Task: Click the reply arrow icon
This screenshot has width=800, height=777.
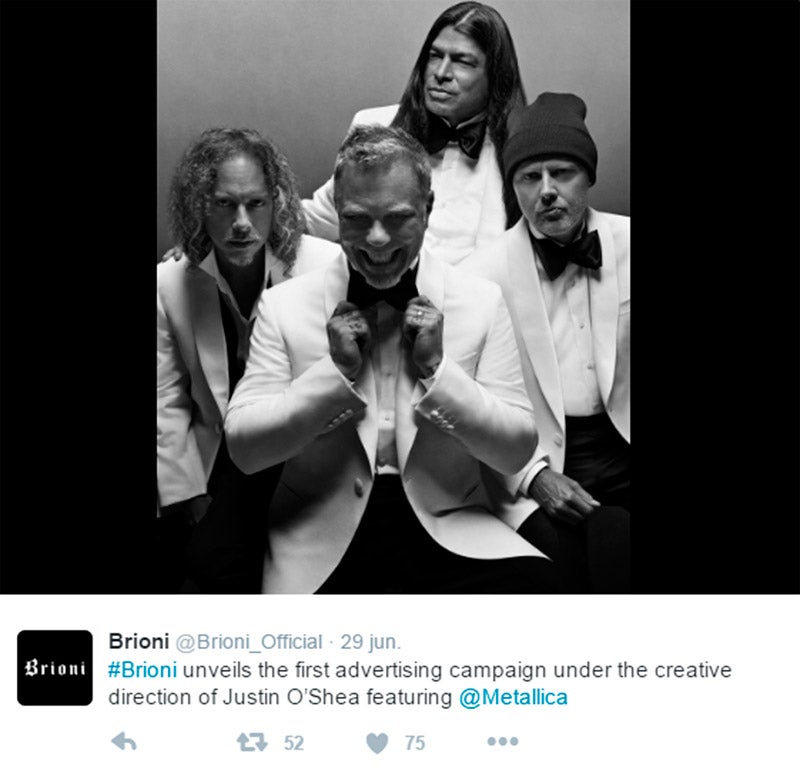Action: click(124, 741)
